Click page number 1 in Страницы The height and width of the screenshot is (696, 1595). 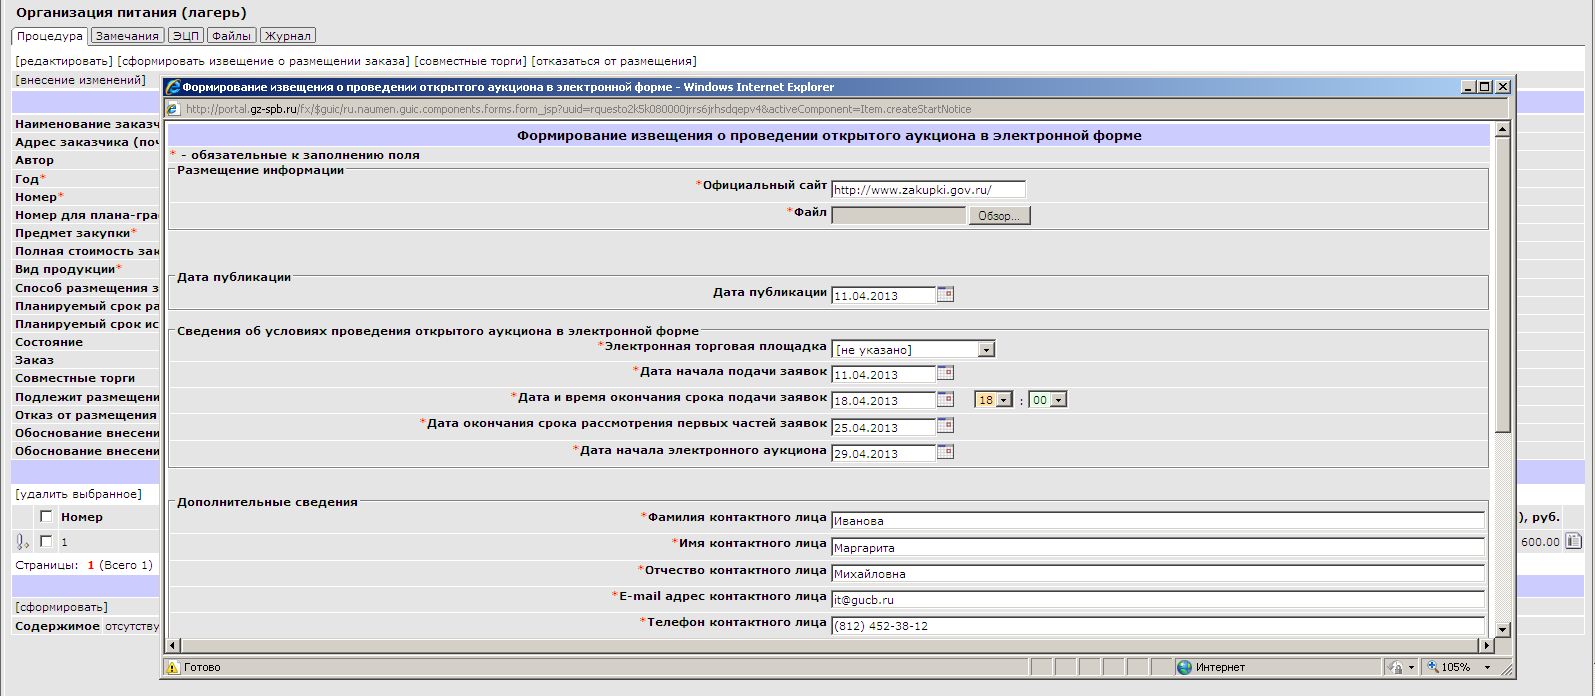point(91,565)
